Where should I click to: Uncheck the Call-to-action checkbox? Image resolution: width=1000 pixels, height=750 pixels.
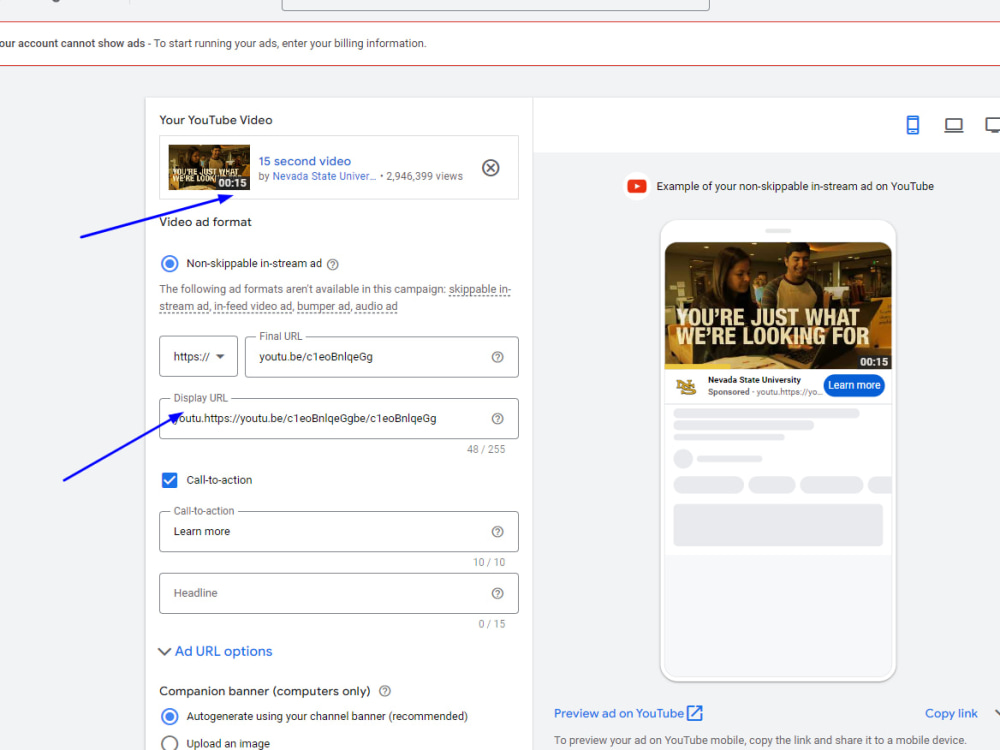(170, 480)
